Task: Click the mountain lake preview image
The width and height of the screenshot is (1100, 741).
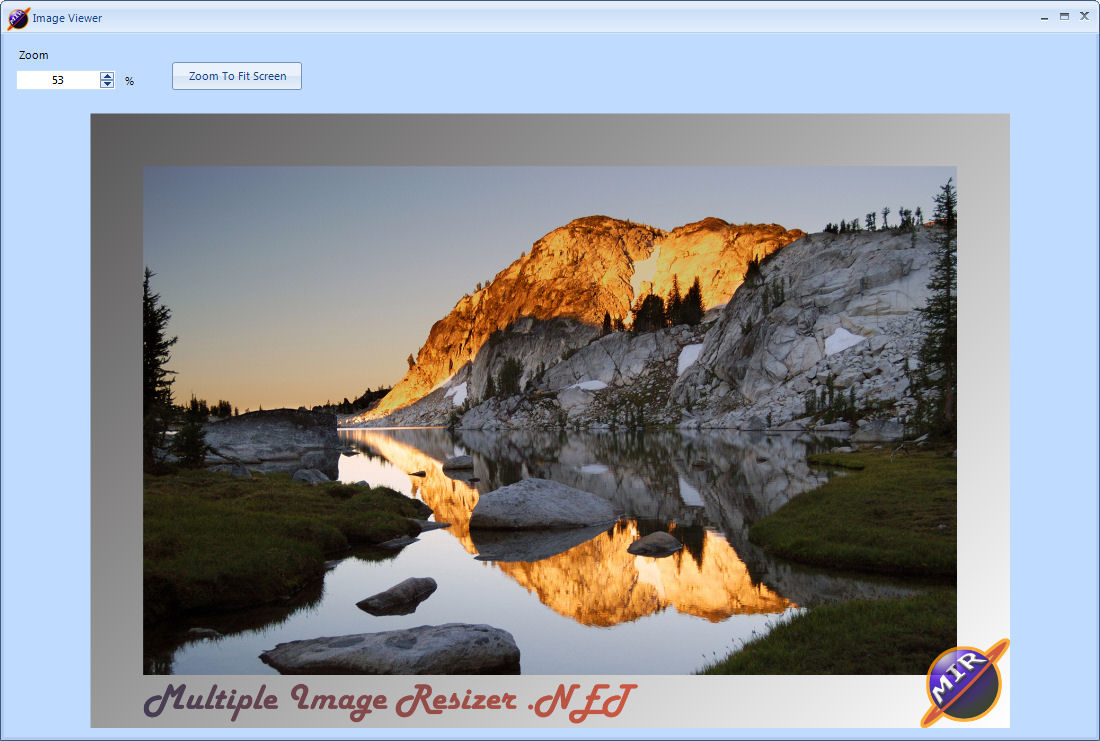Action: point(550,420)
